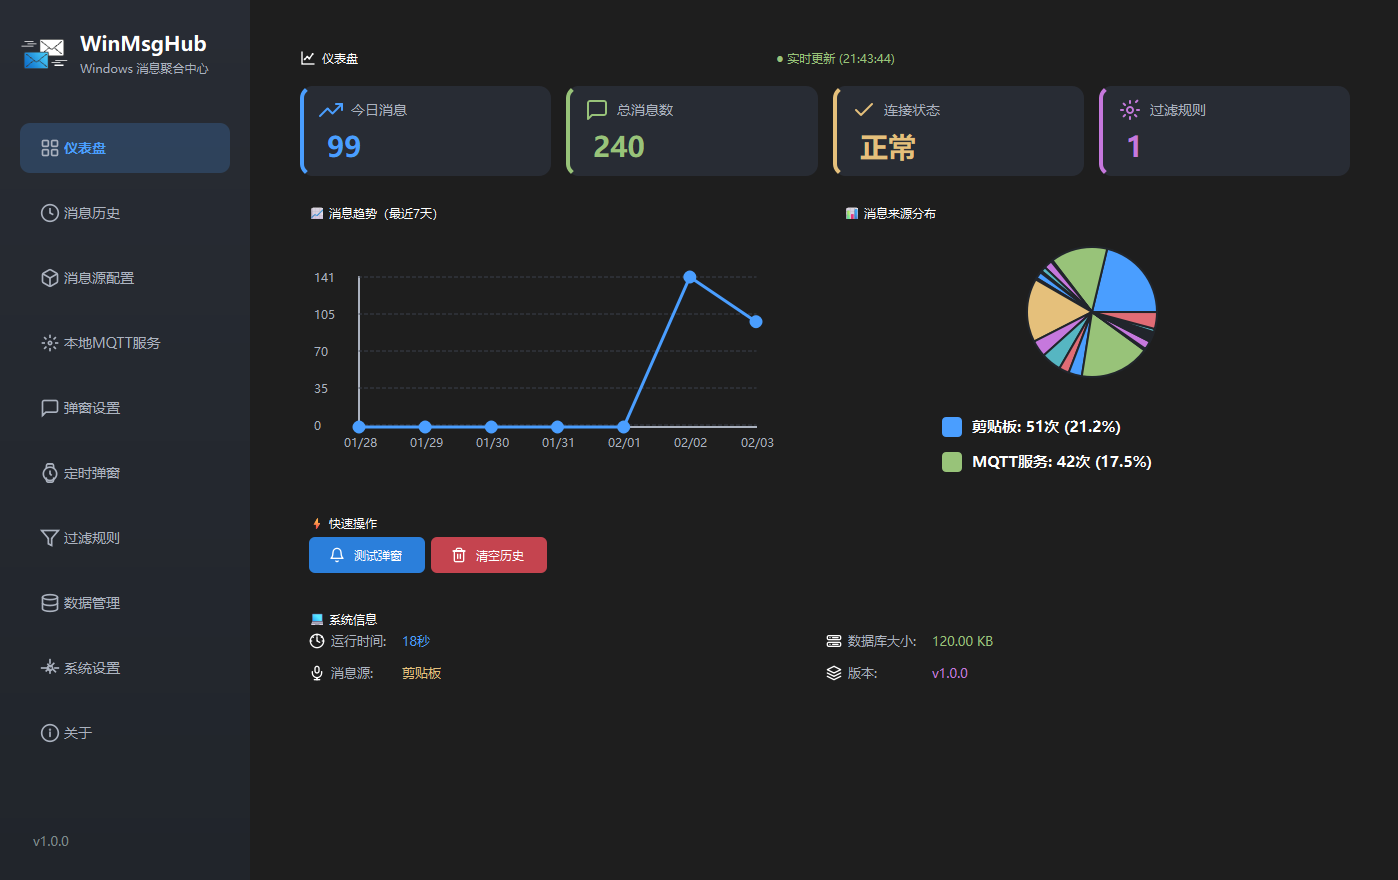
Task: Open the 今日消息 statistics card
Action: pyautogui.click(x=426, y=131)
